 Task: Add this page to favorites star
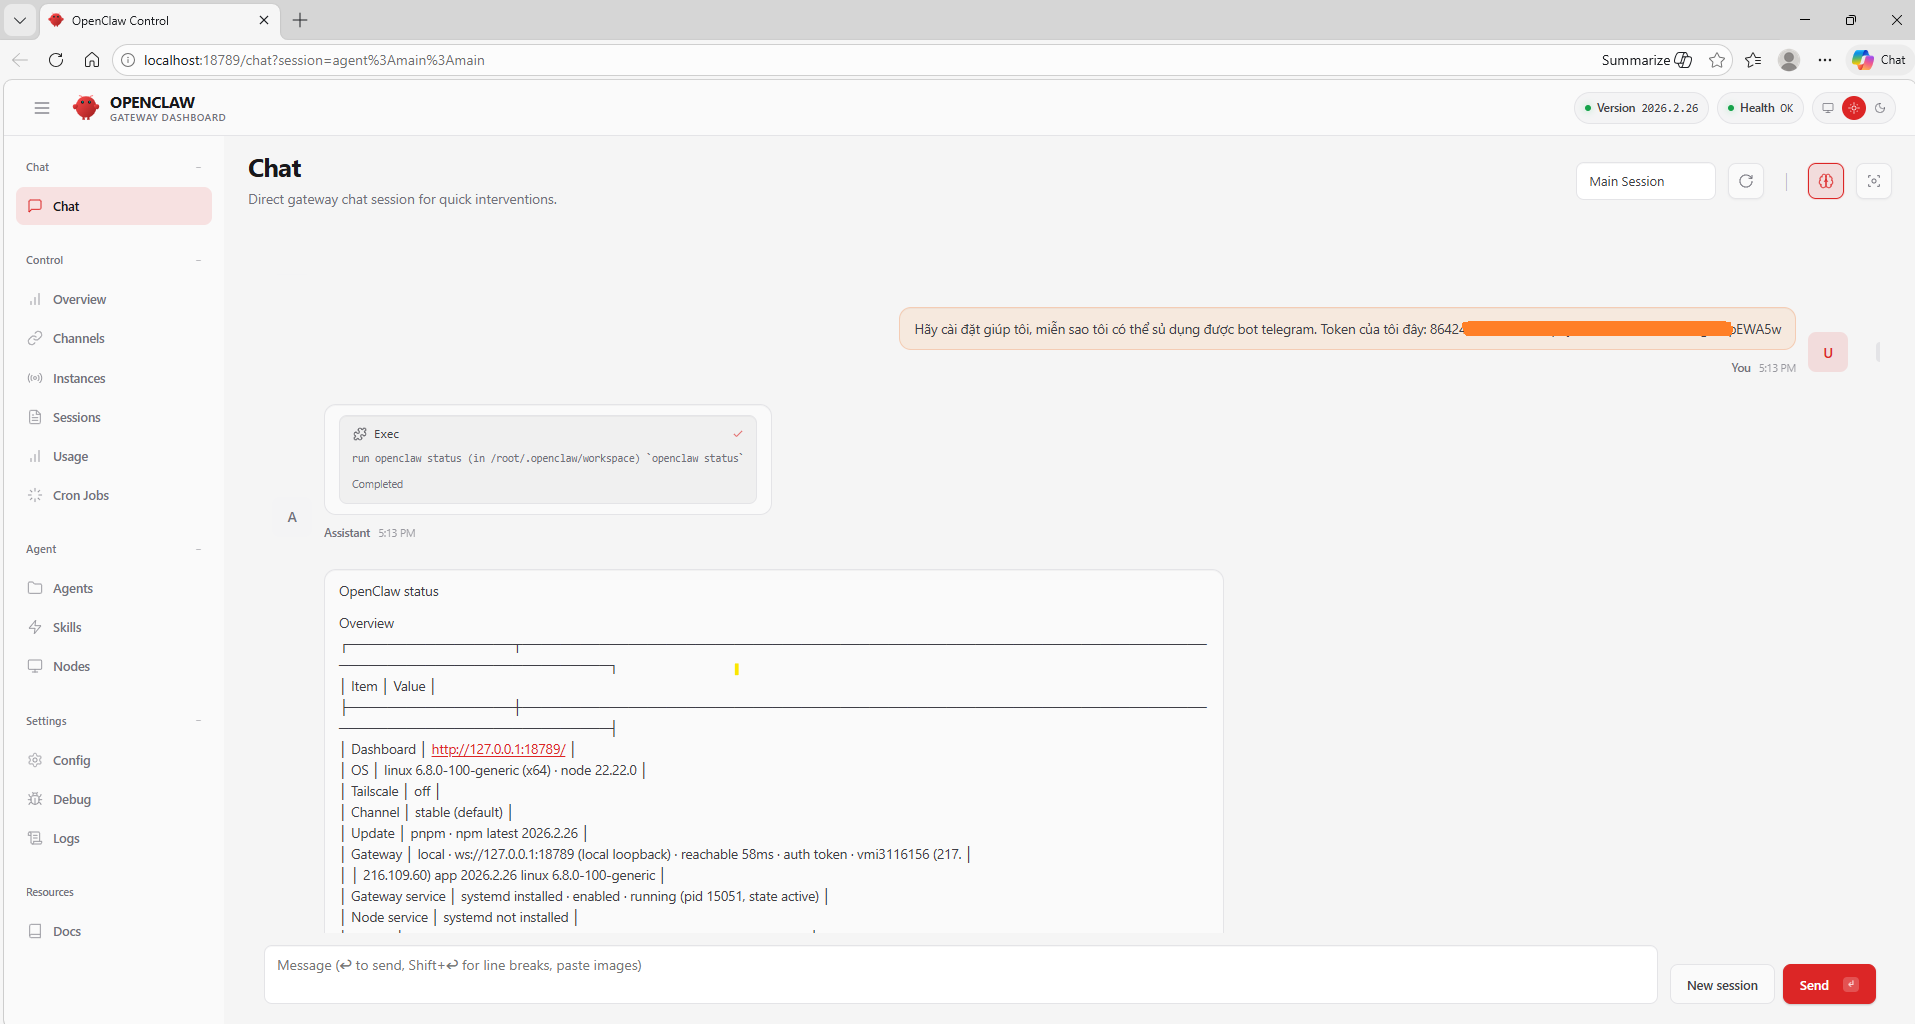(1717, 60)
